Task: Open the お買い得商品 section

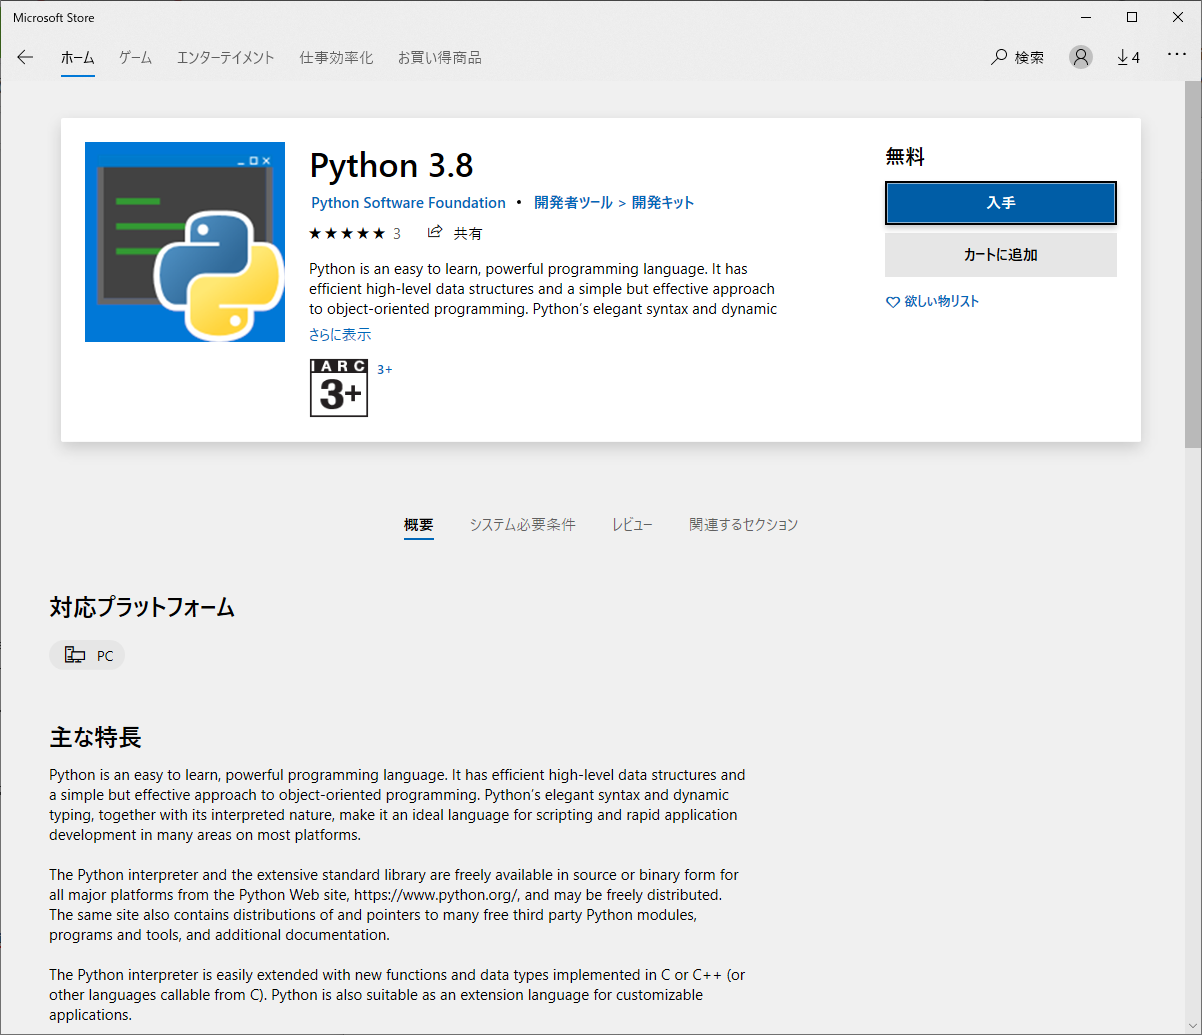Action: coord(440,57)
